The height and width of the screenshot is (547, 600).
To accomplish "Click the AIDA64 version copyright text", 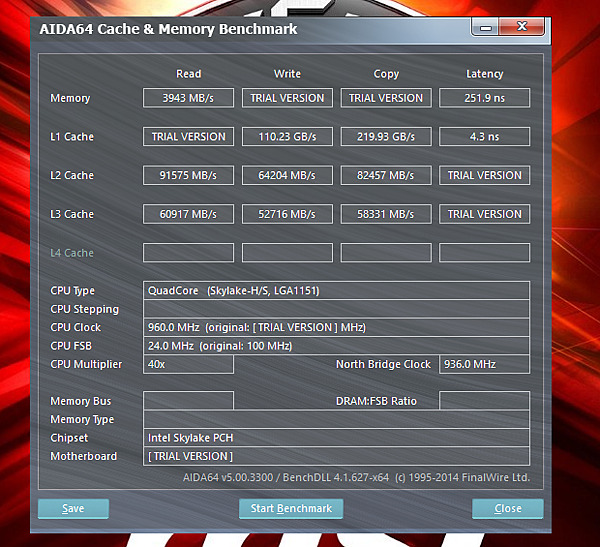I will click(356, 477).
